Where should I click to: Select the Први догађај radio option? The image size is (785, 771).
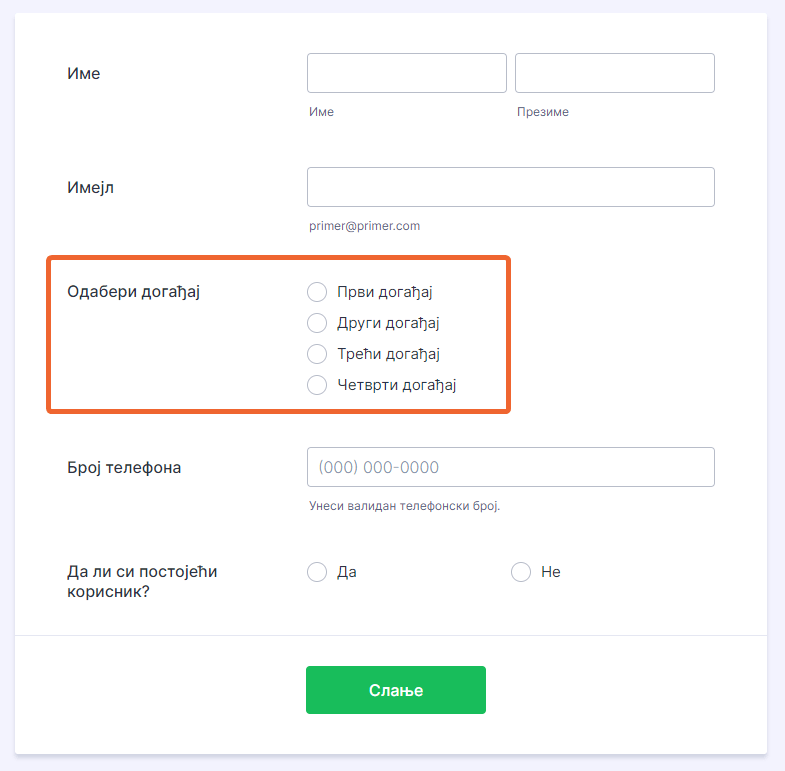[x=317, y=292]
